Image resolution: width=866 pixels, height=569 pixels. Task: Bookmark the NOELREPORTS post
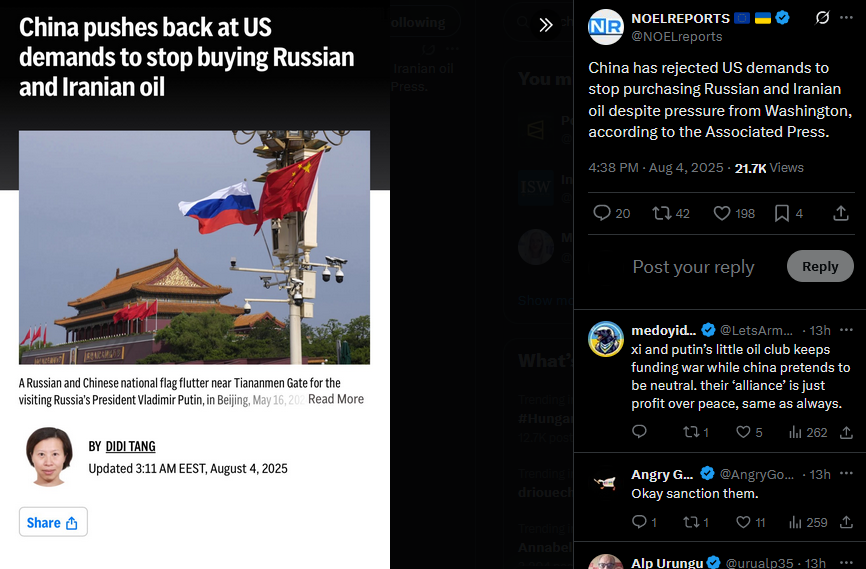tap(789, 213)
